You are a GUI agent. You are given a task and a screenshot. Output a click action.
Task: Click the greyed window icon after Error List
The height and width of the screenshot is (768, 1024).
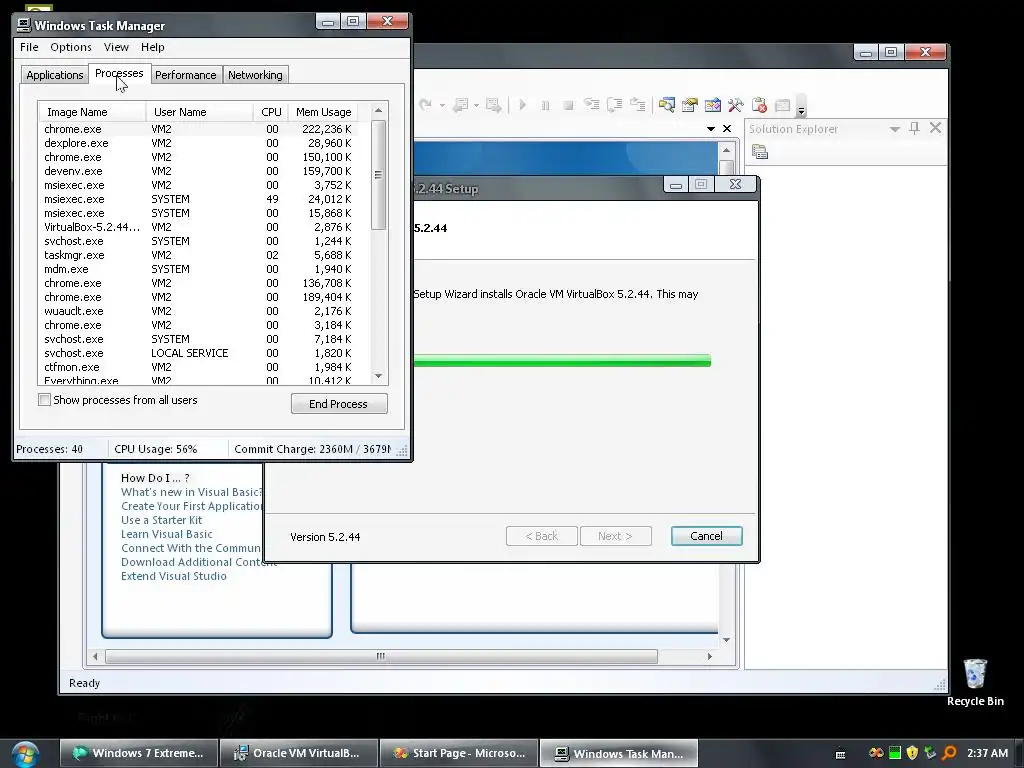point(782,105)
